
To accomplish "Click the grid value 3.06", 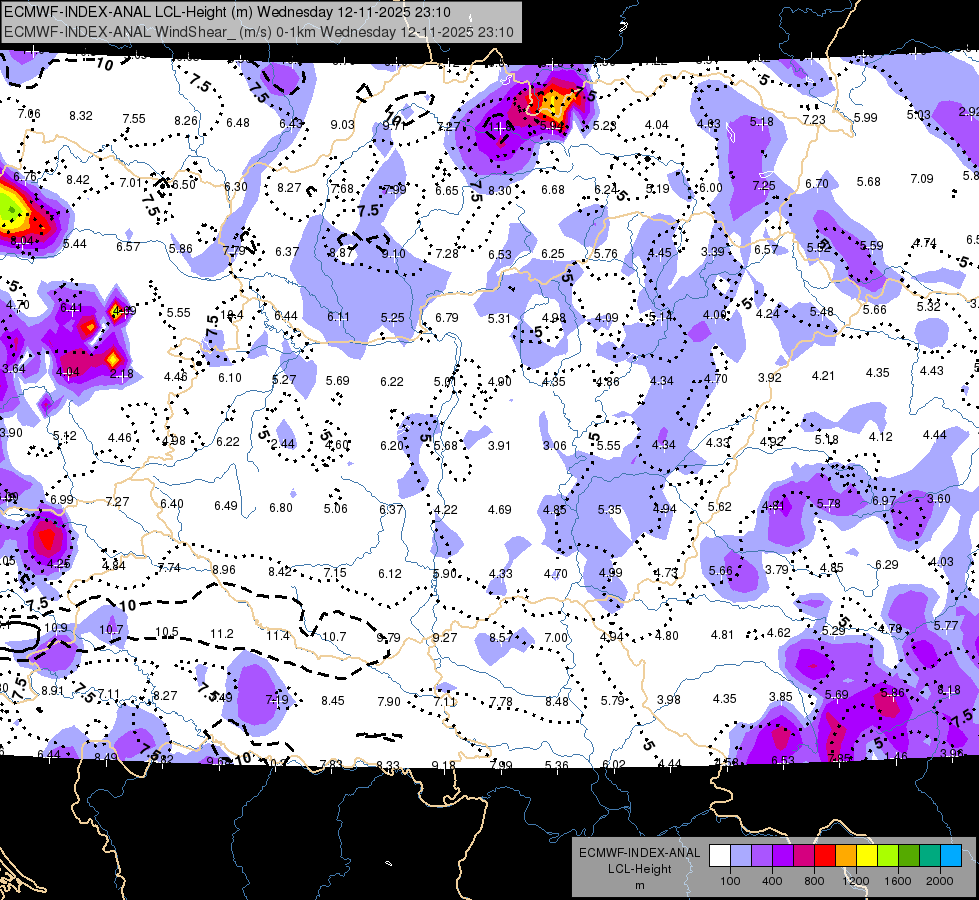I will [554, 445].
